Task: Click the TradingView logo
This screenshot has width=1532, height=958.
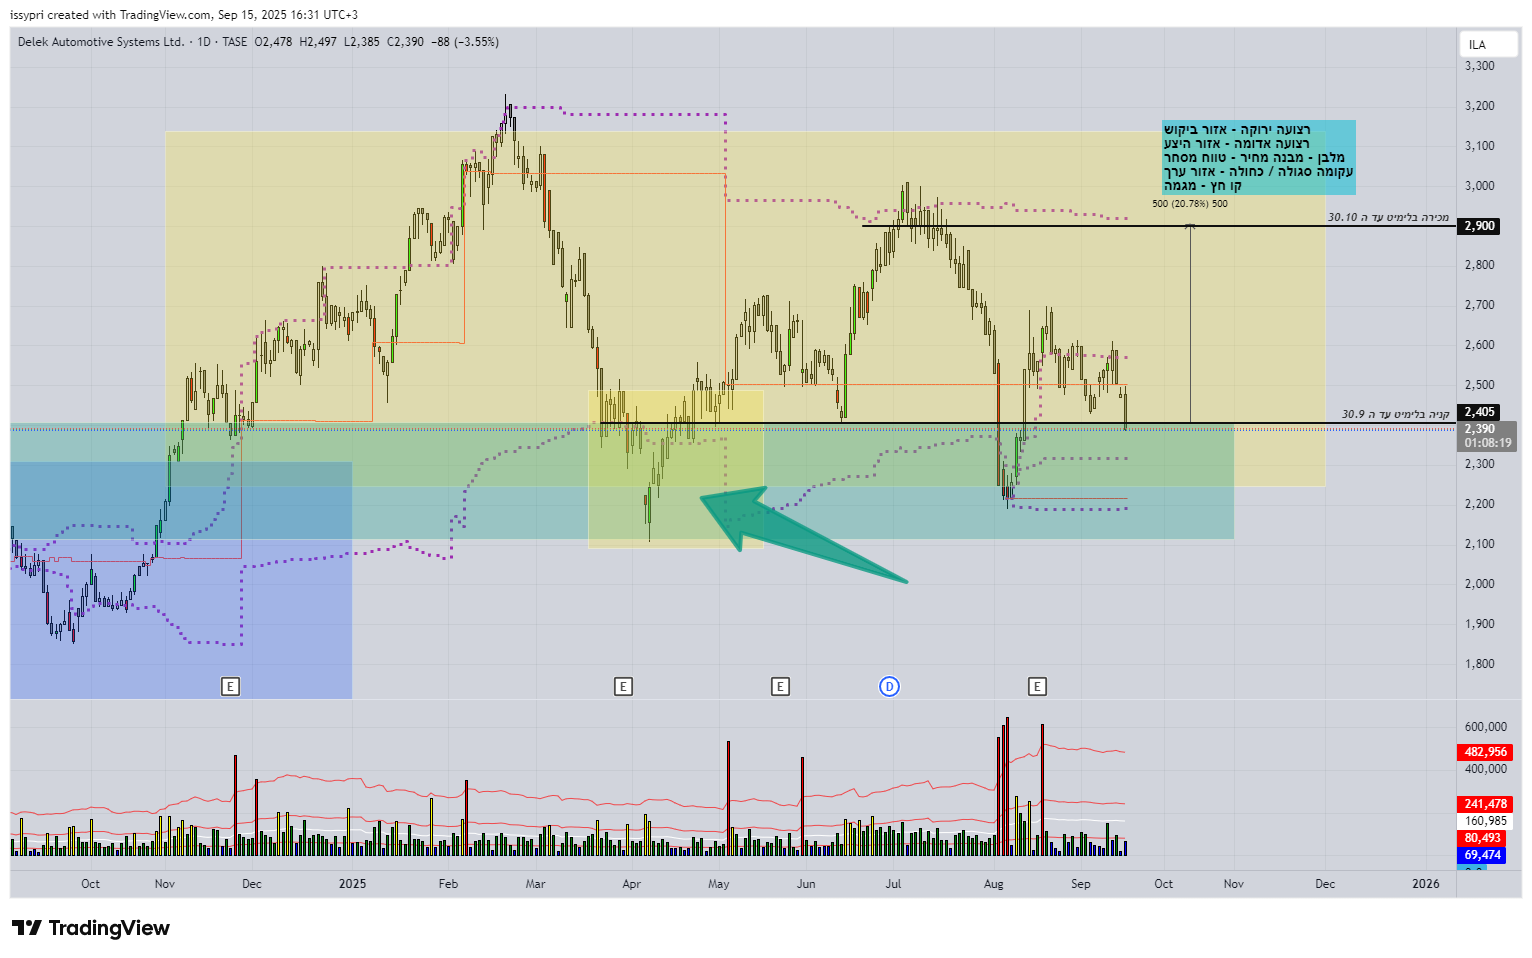Action: tap(91, 928)
